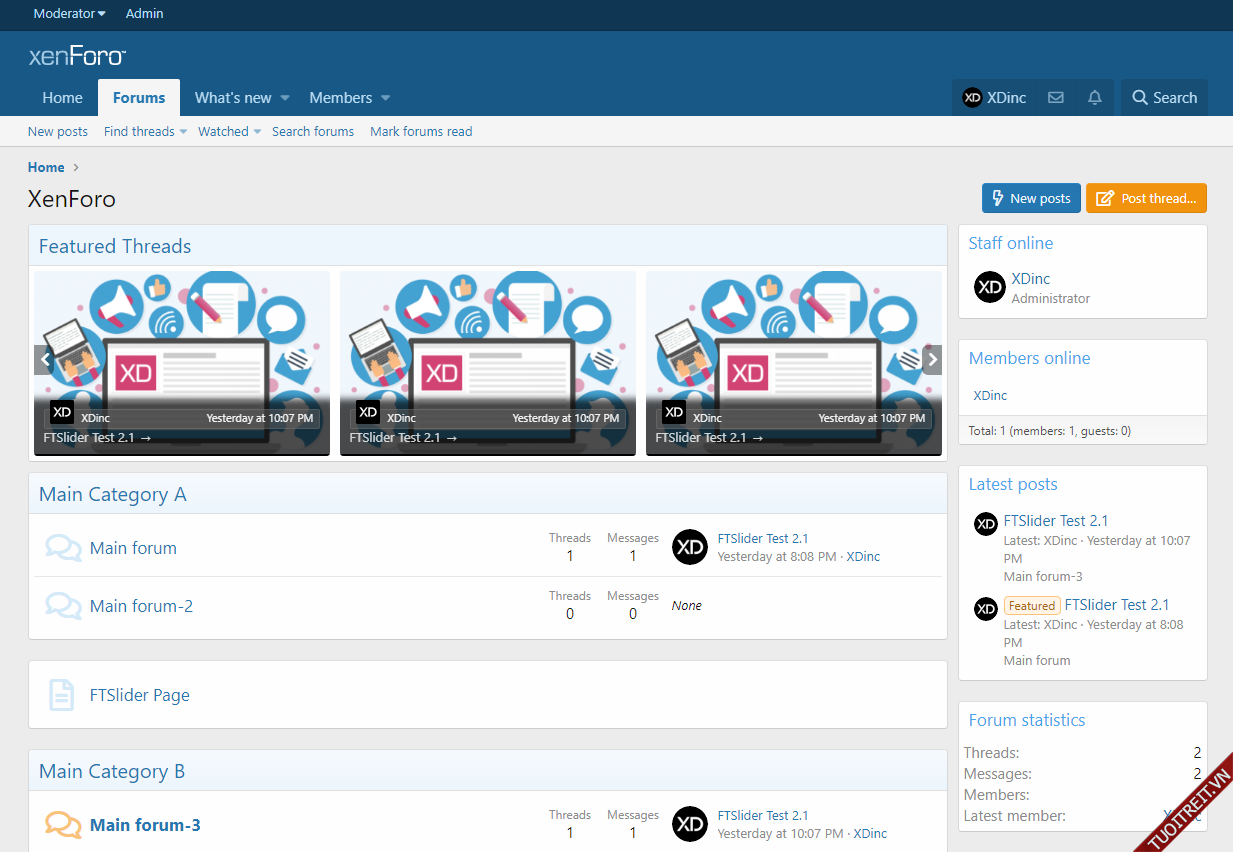This screenshot has width=1233, height=852.
Task: Click the Main forum speech bubble icon
Action: point(63,548)
